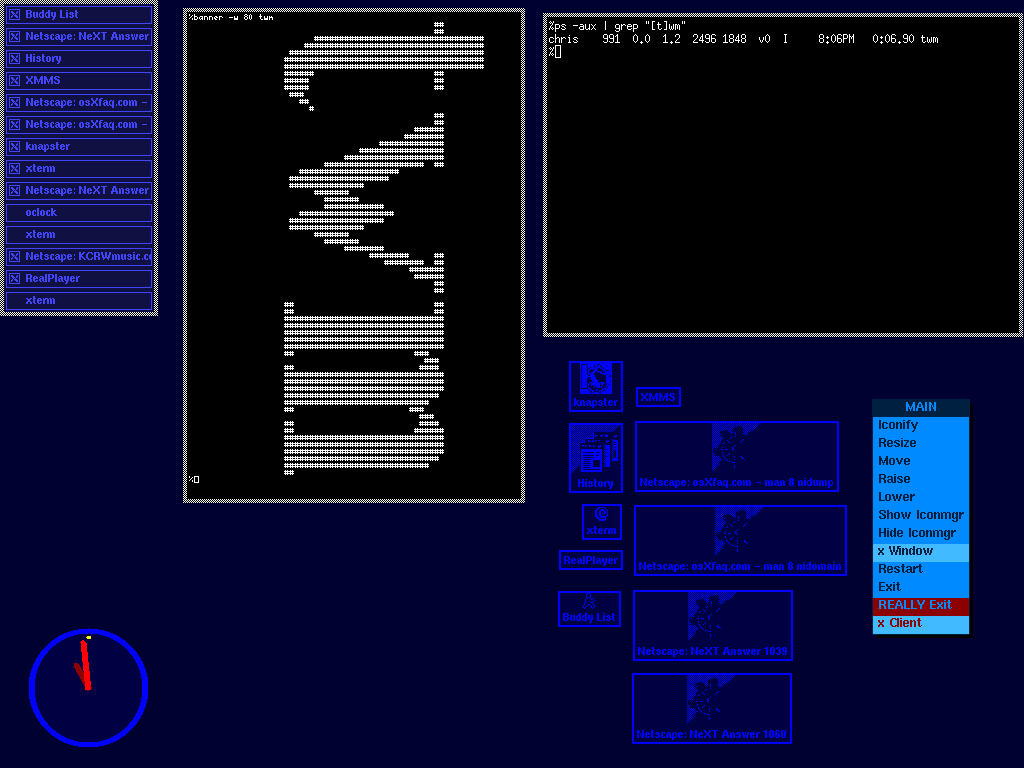Select History in the icon manager list
This screenshot has height=768, width=1024.
click(79, 58)
